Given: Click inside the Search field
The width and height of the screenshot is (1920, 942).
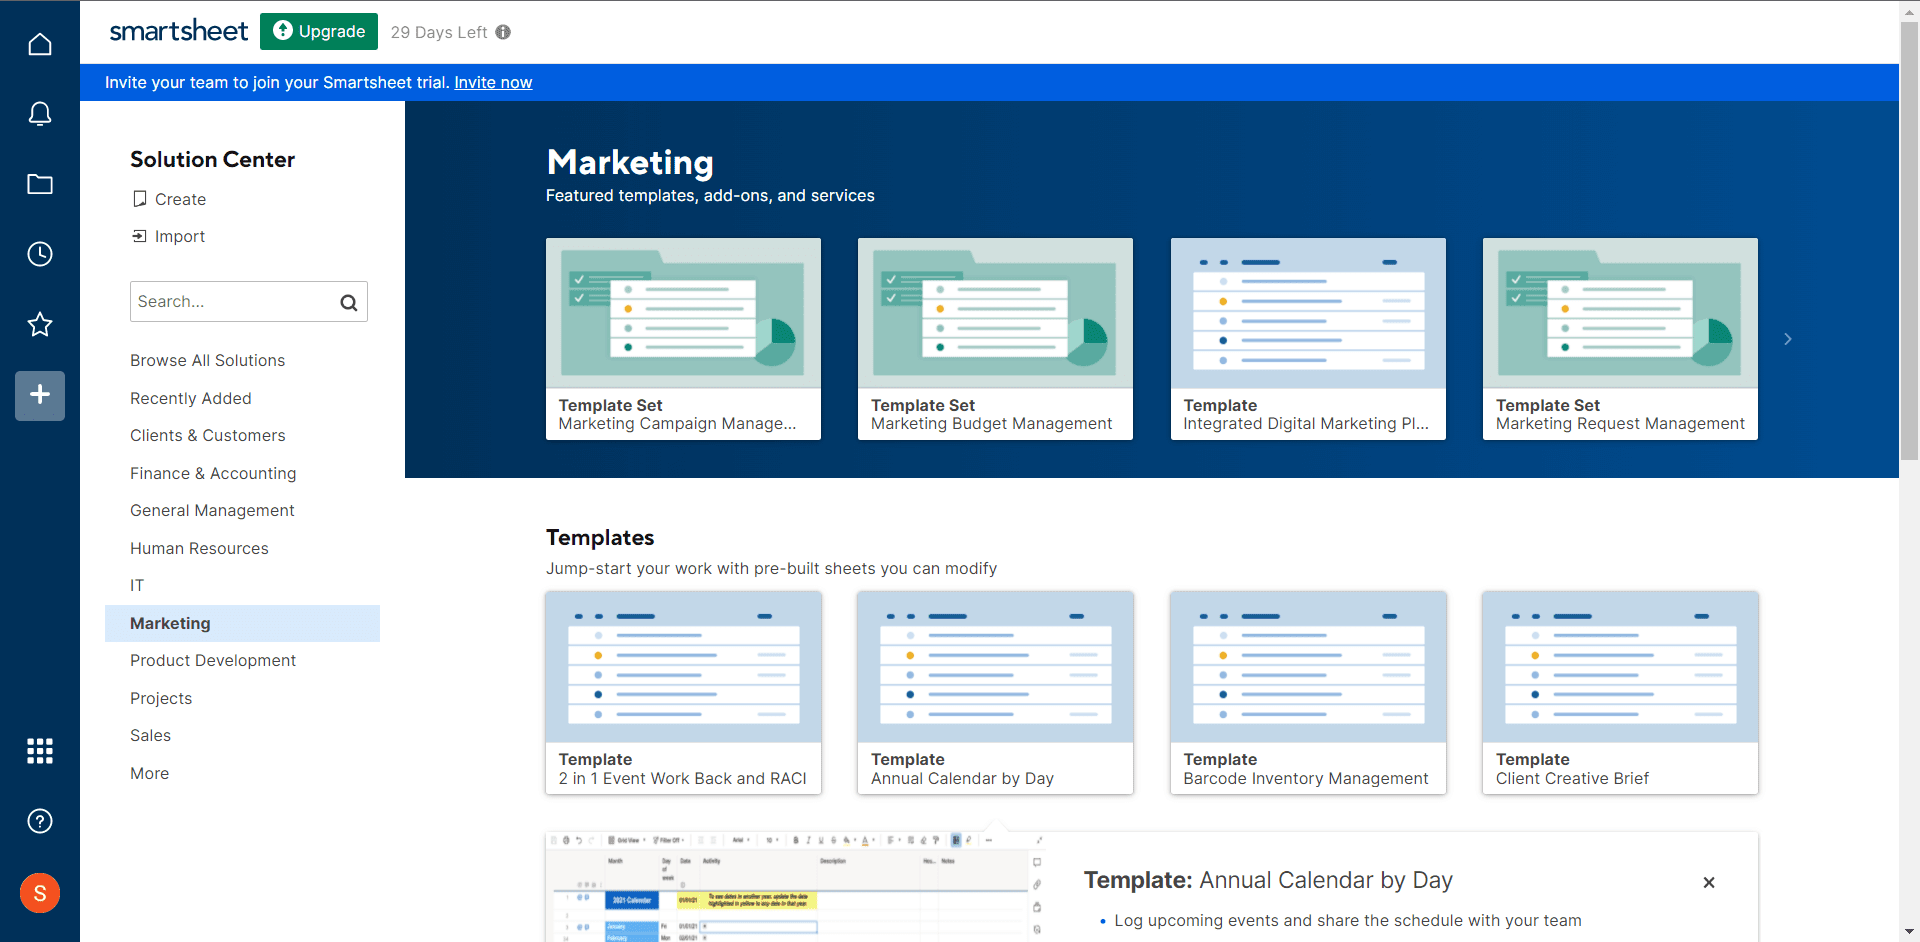Looking at the screenshot, I should coord(230,301).
